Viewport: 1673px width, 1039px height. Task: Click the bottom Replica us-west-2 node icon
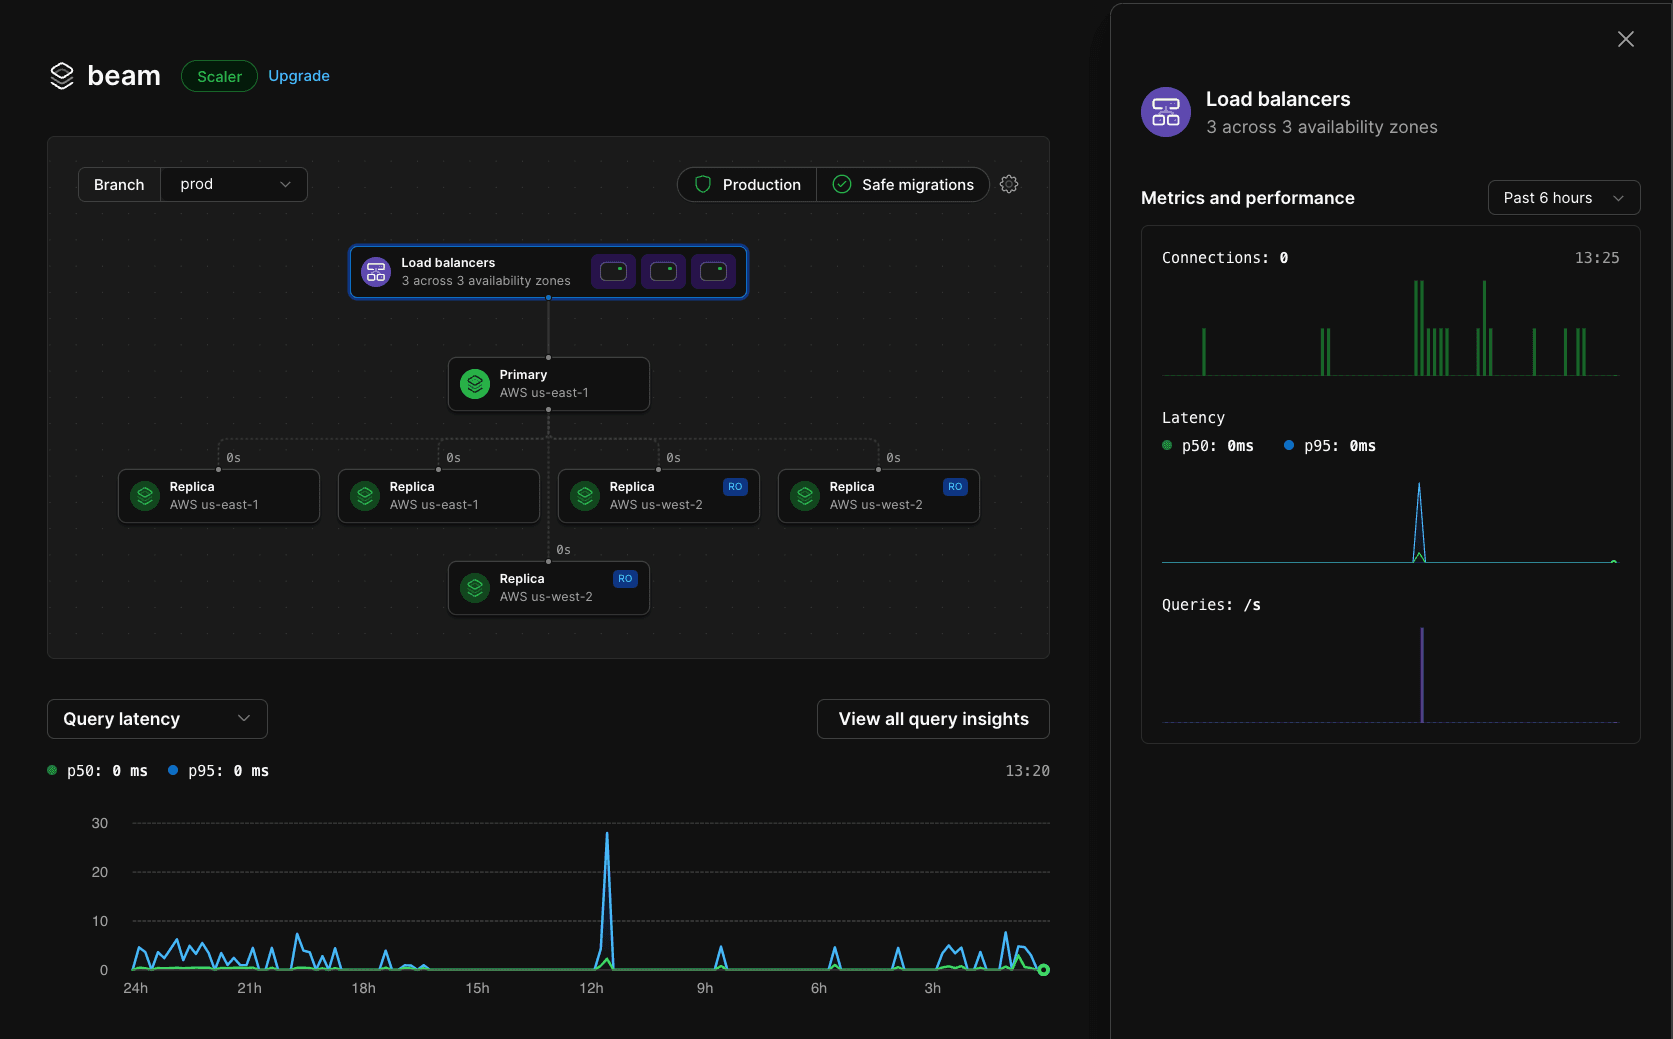475,588
